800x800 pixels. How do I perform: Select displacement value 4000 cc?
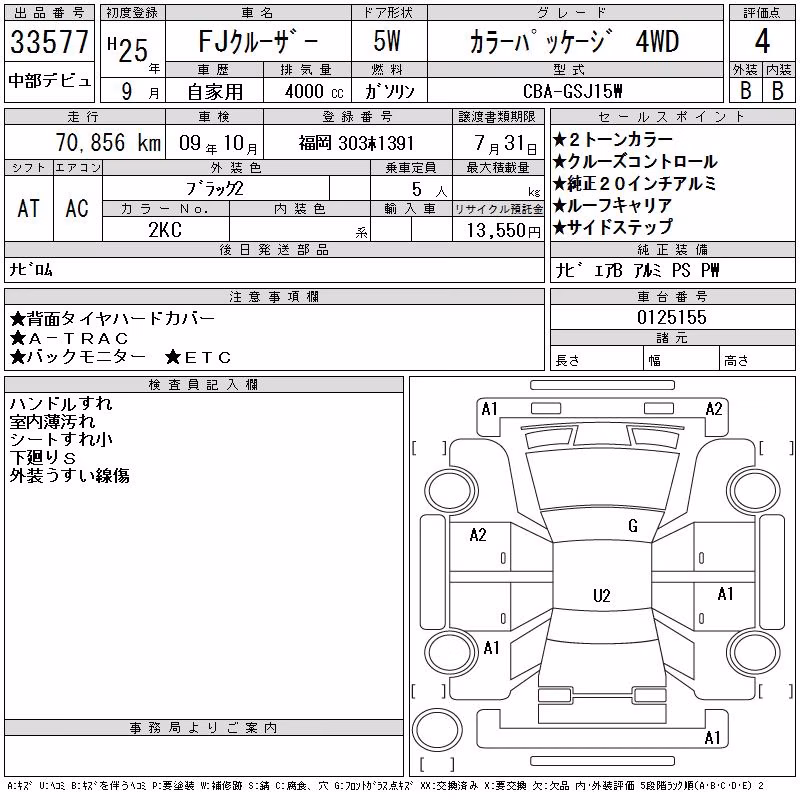314,92
